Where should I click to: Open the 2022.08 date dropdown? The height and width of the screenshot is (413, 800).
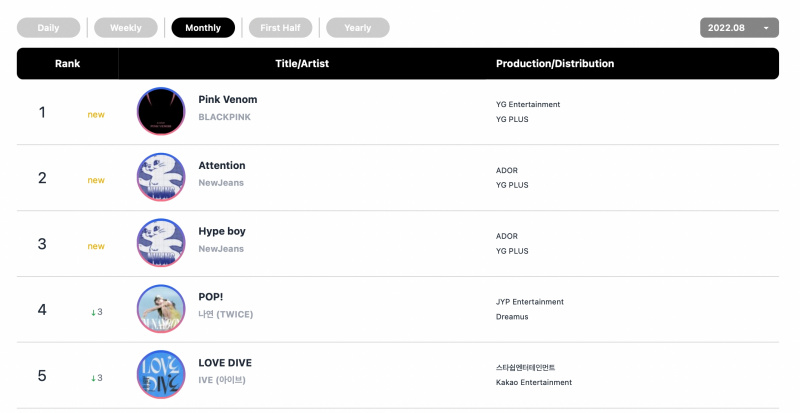tap(739, 28)
